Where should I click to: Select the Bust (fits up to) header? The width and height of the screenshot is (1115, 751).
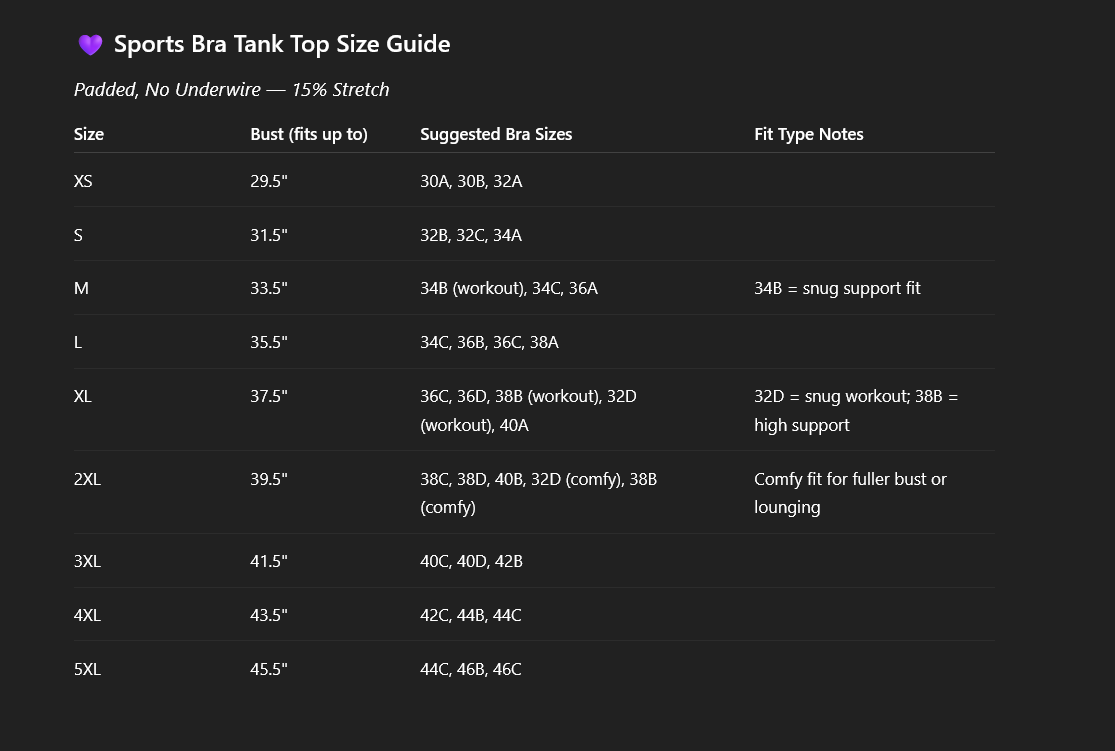tap(309, 134)
